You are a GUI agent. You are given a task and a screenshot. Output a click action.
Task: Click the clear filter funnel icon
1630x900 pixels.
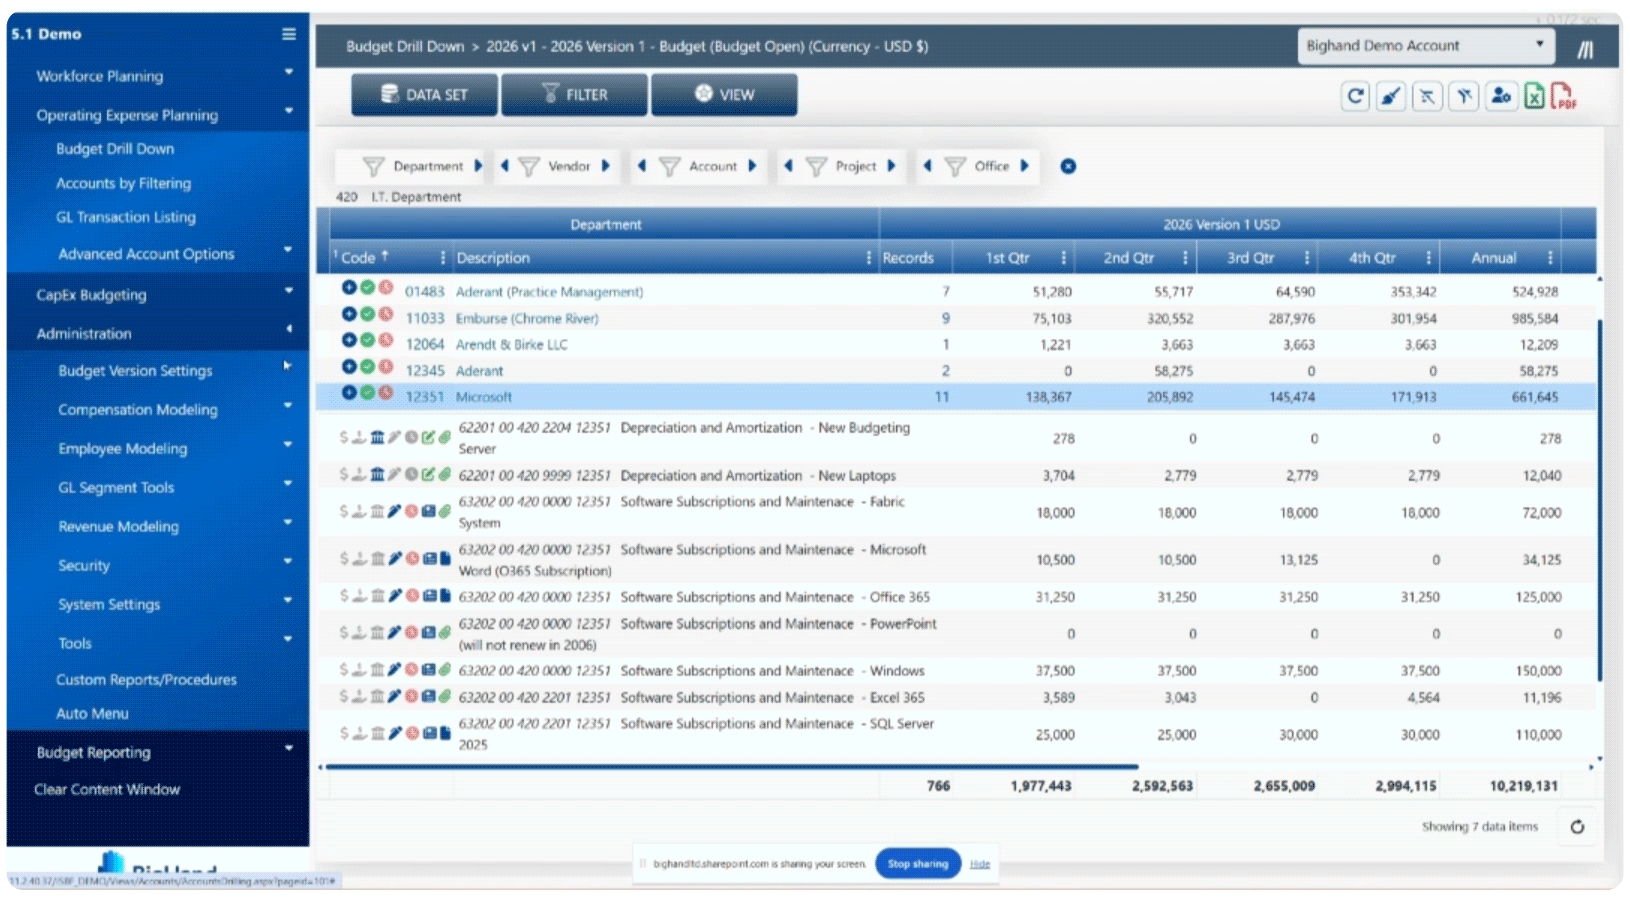click(1464, 96)
